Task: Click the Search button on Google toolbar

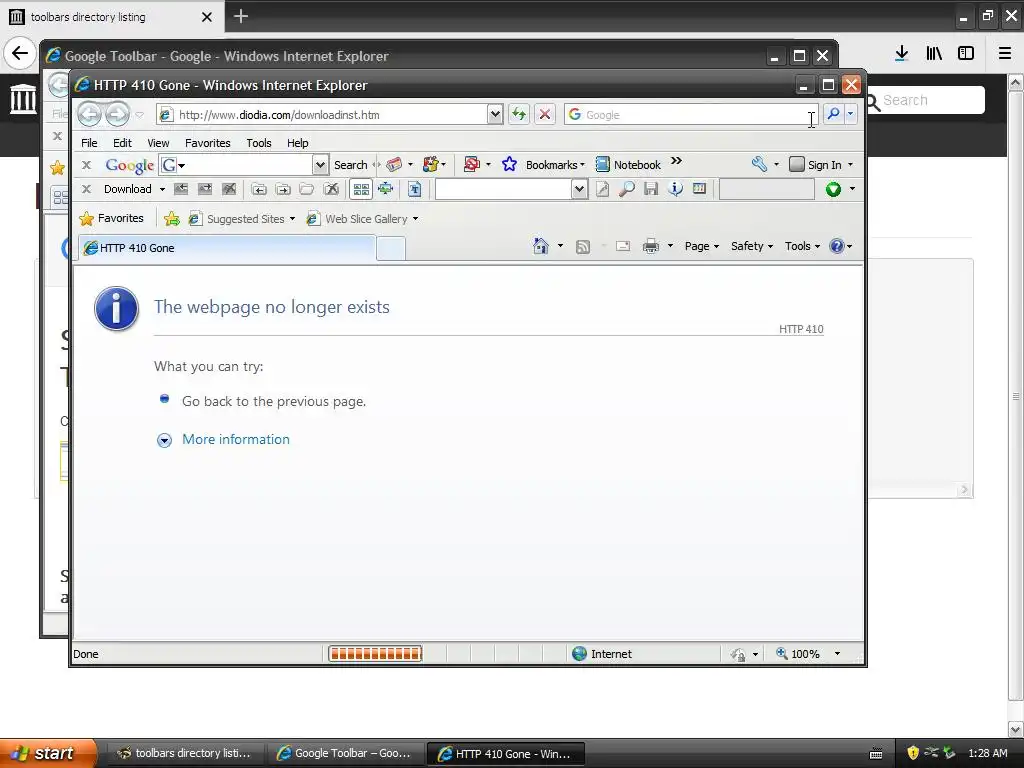Action: (x=351, y=165)
